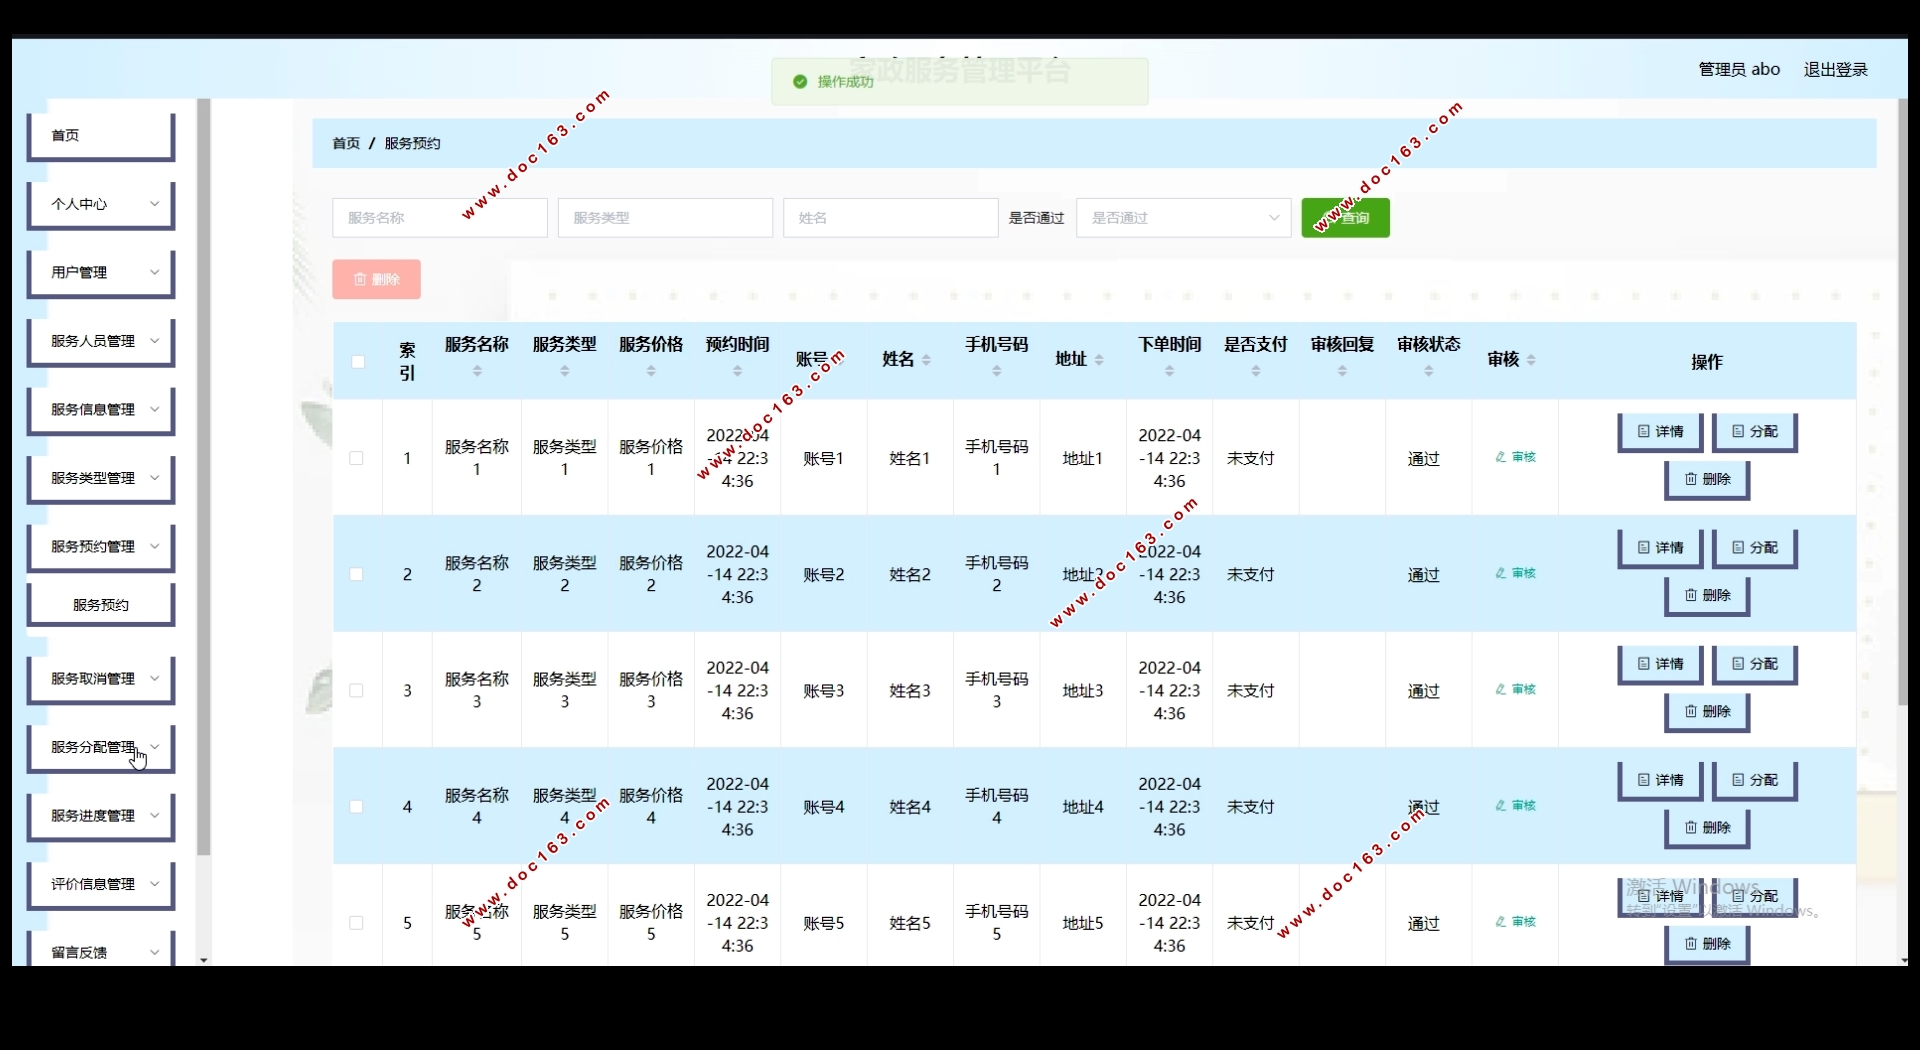Sort by 预约时间 column sort icon
This screenshot has height=1050, width=1920.
point(738,371)
